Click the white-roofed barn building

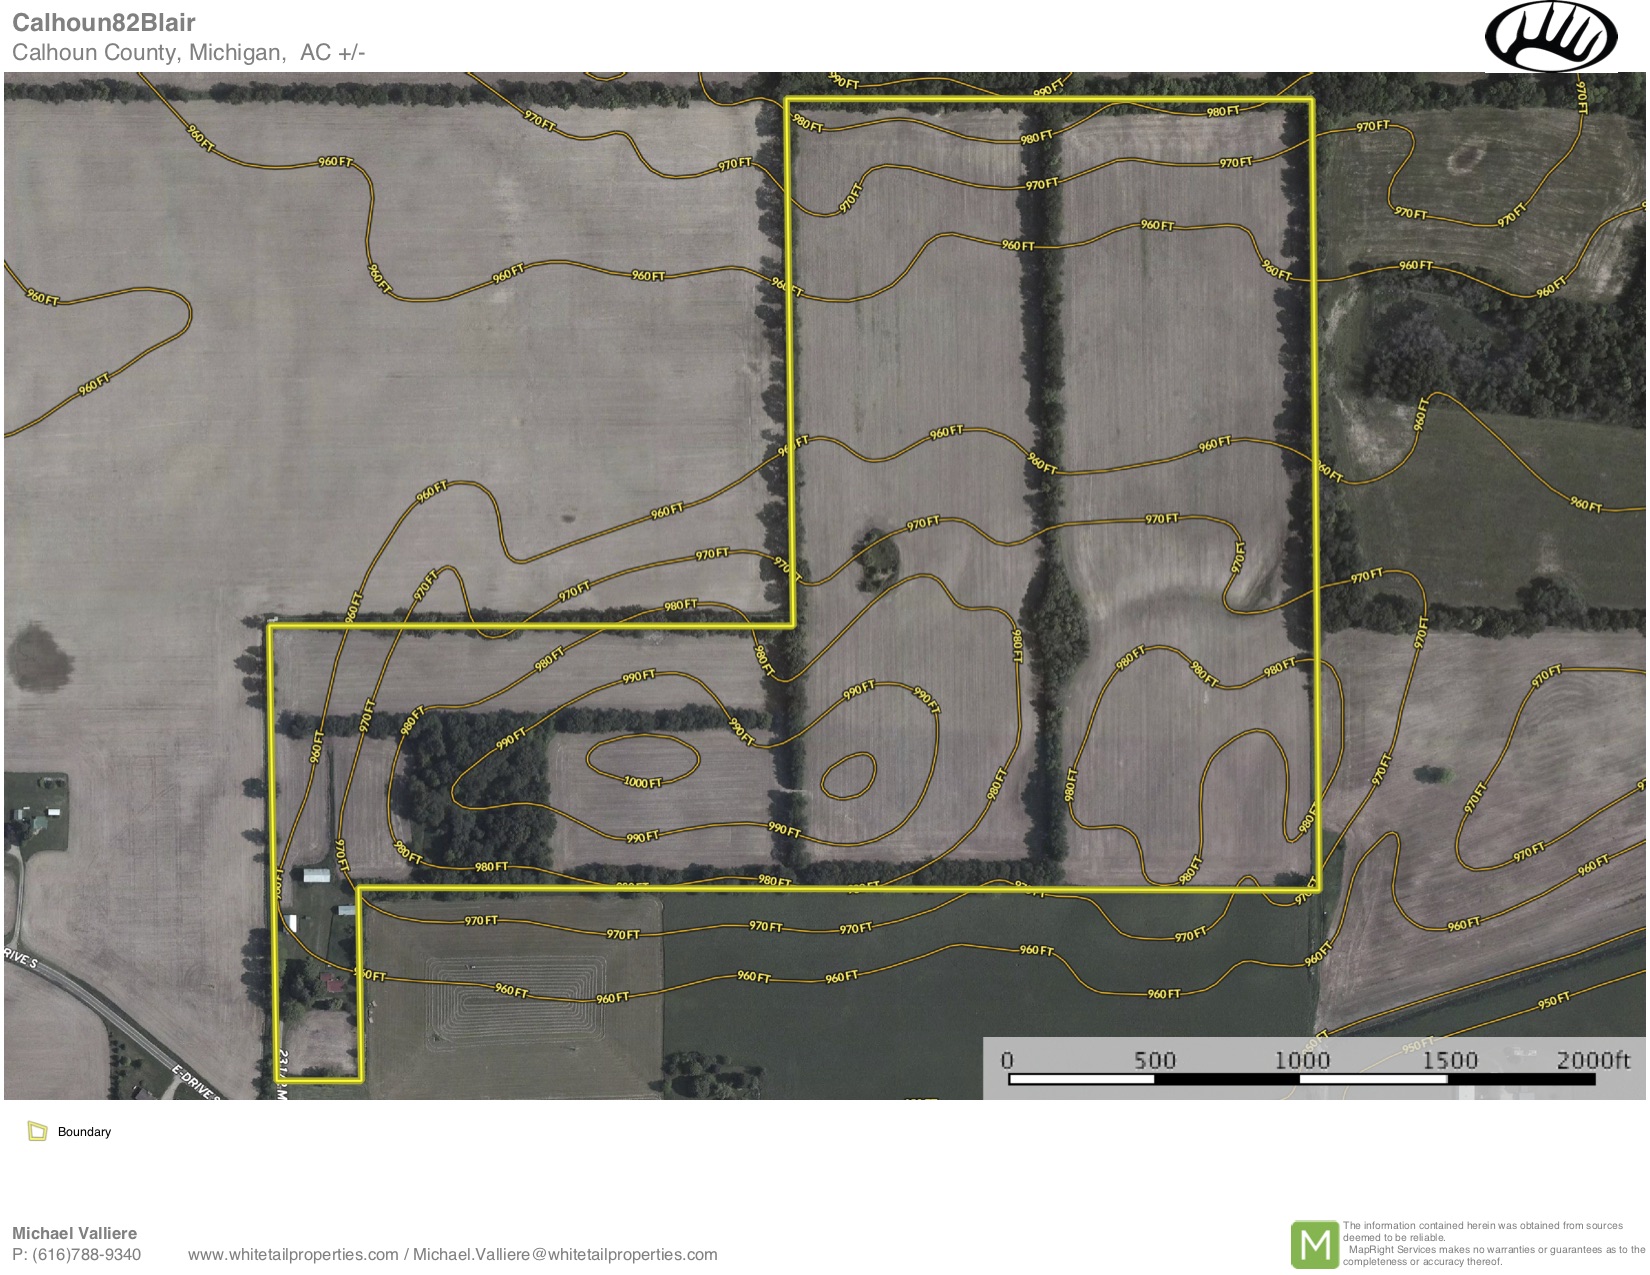pos(316,876)
